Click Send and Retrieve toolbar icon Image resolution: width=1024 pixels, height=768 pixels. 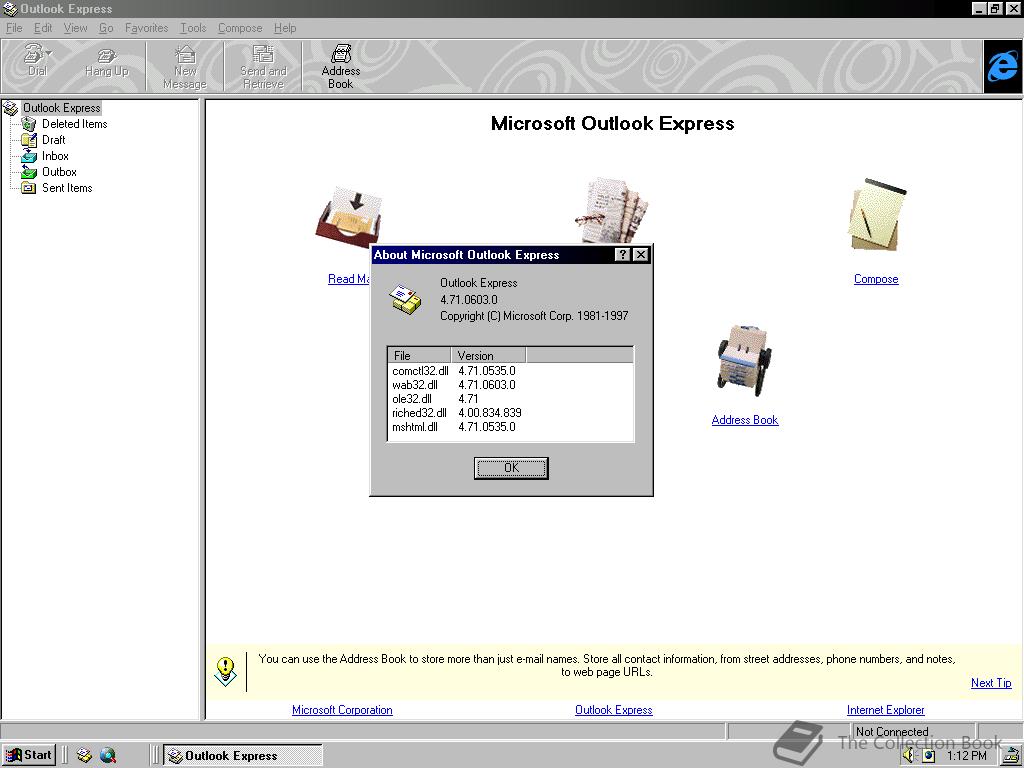263,67
